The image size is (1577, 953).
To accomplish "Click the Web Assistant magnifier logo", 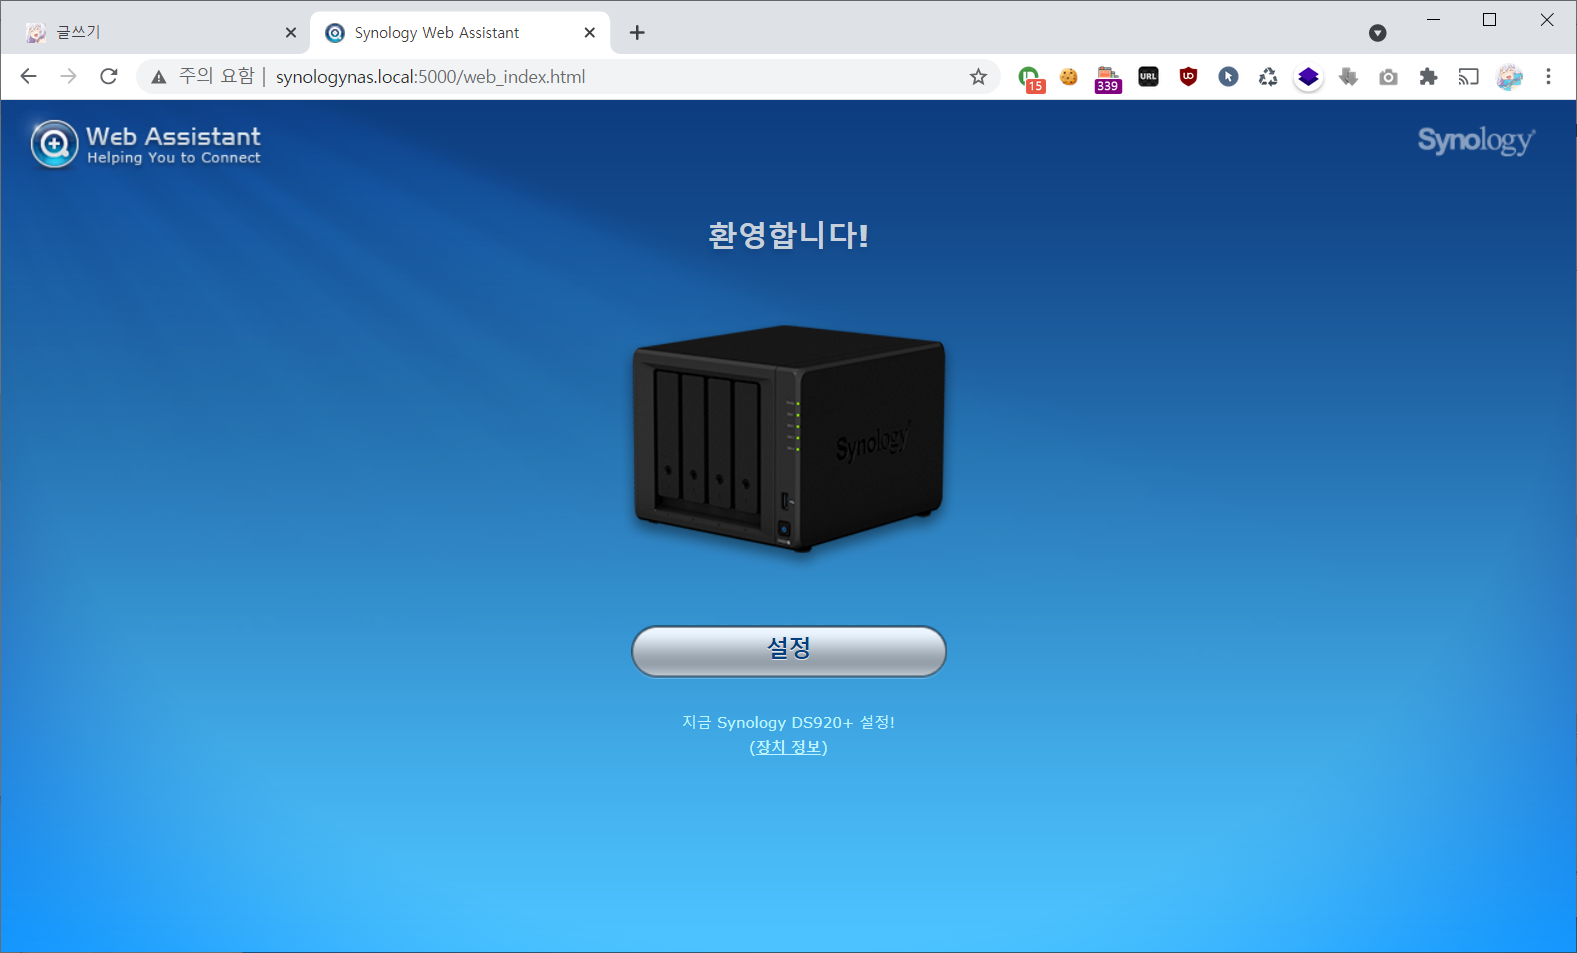I will (54, 144).
